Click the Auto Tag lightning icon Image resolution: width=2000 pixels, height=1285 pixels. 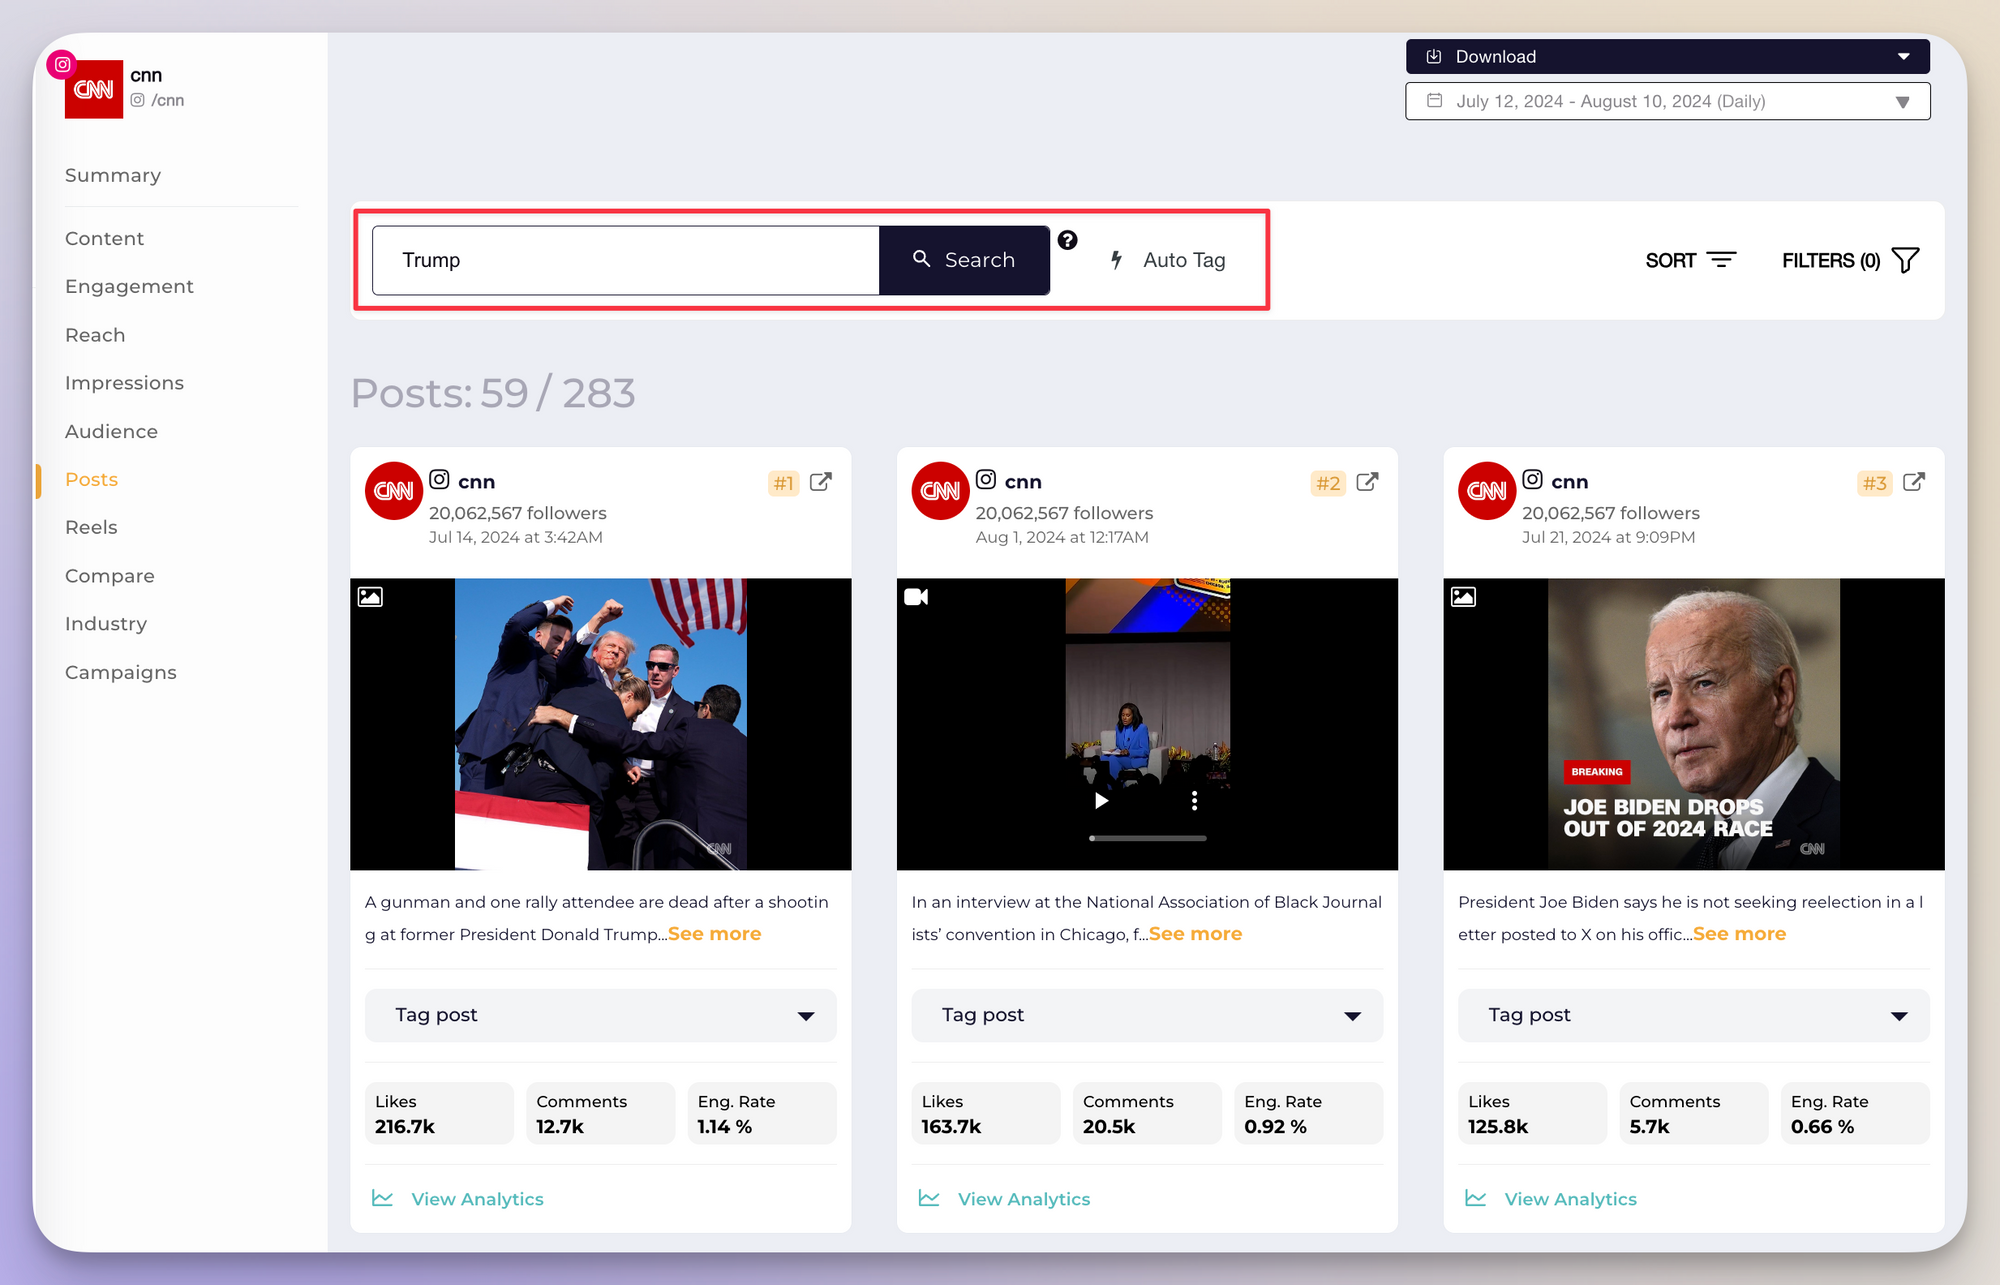pos(1116,260)
